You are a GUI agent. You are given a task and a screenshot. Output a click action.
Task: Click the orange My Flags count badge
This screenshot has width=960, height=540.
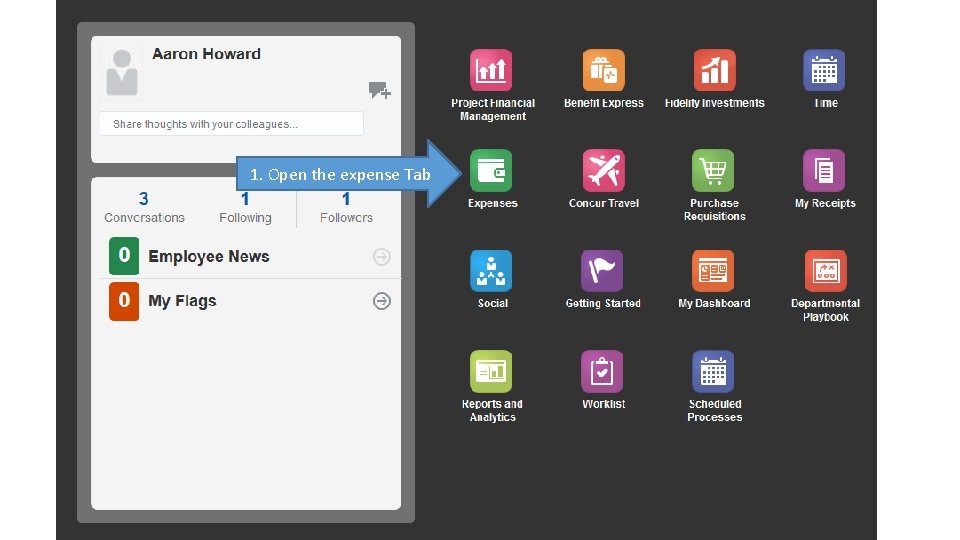pyautogui.click(x=124, y=301)
